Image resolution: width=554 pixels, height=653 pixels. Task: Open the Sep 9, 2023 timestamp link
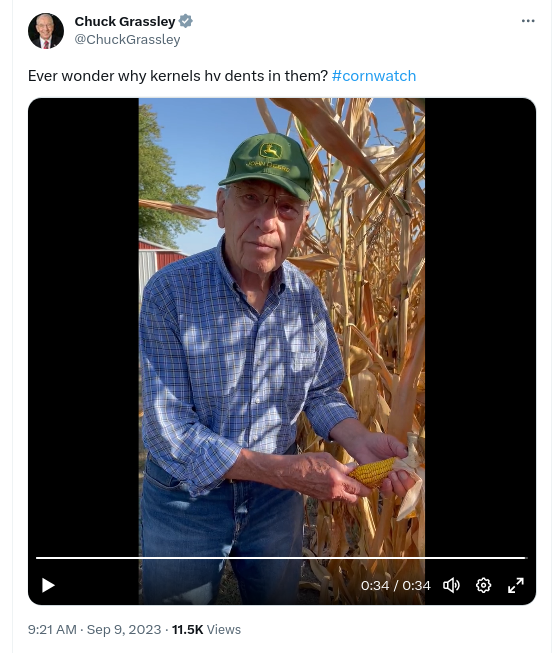point(124,629)
